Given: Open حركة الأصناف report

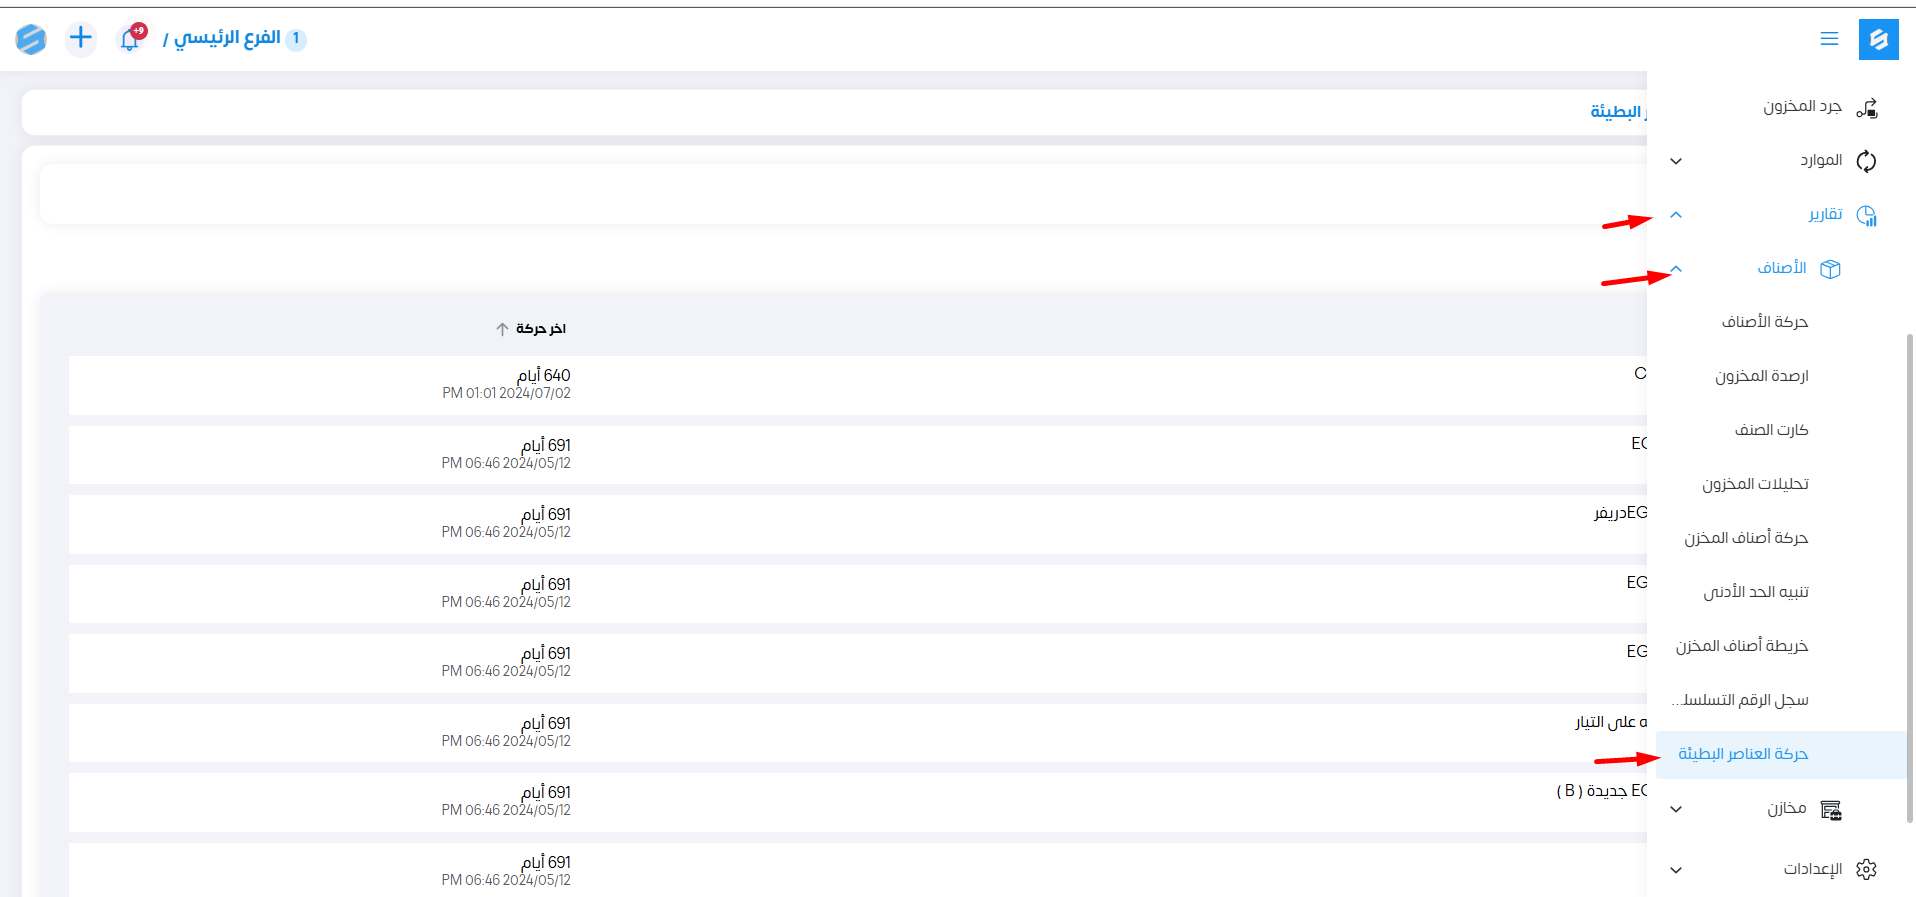Looking at the screenshot, I should (x=1764, y=322).
